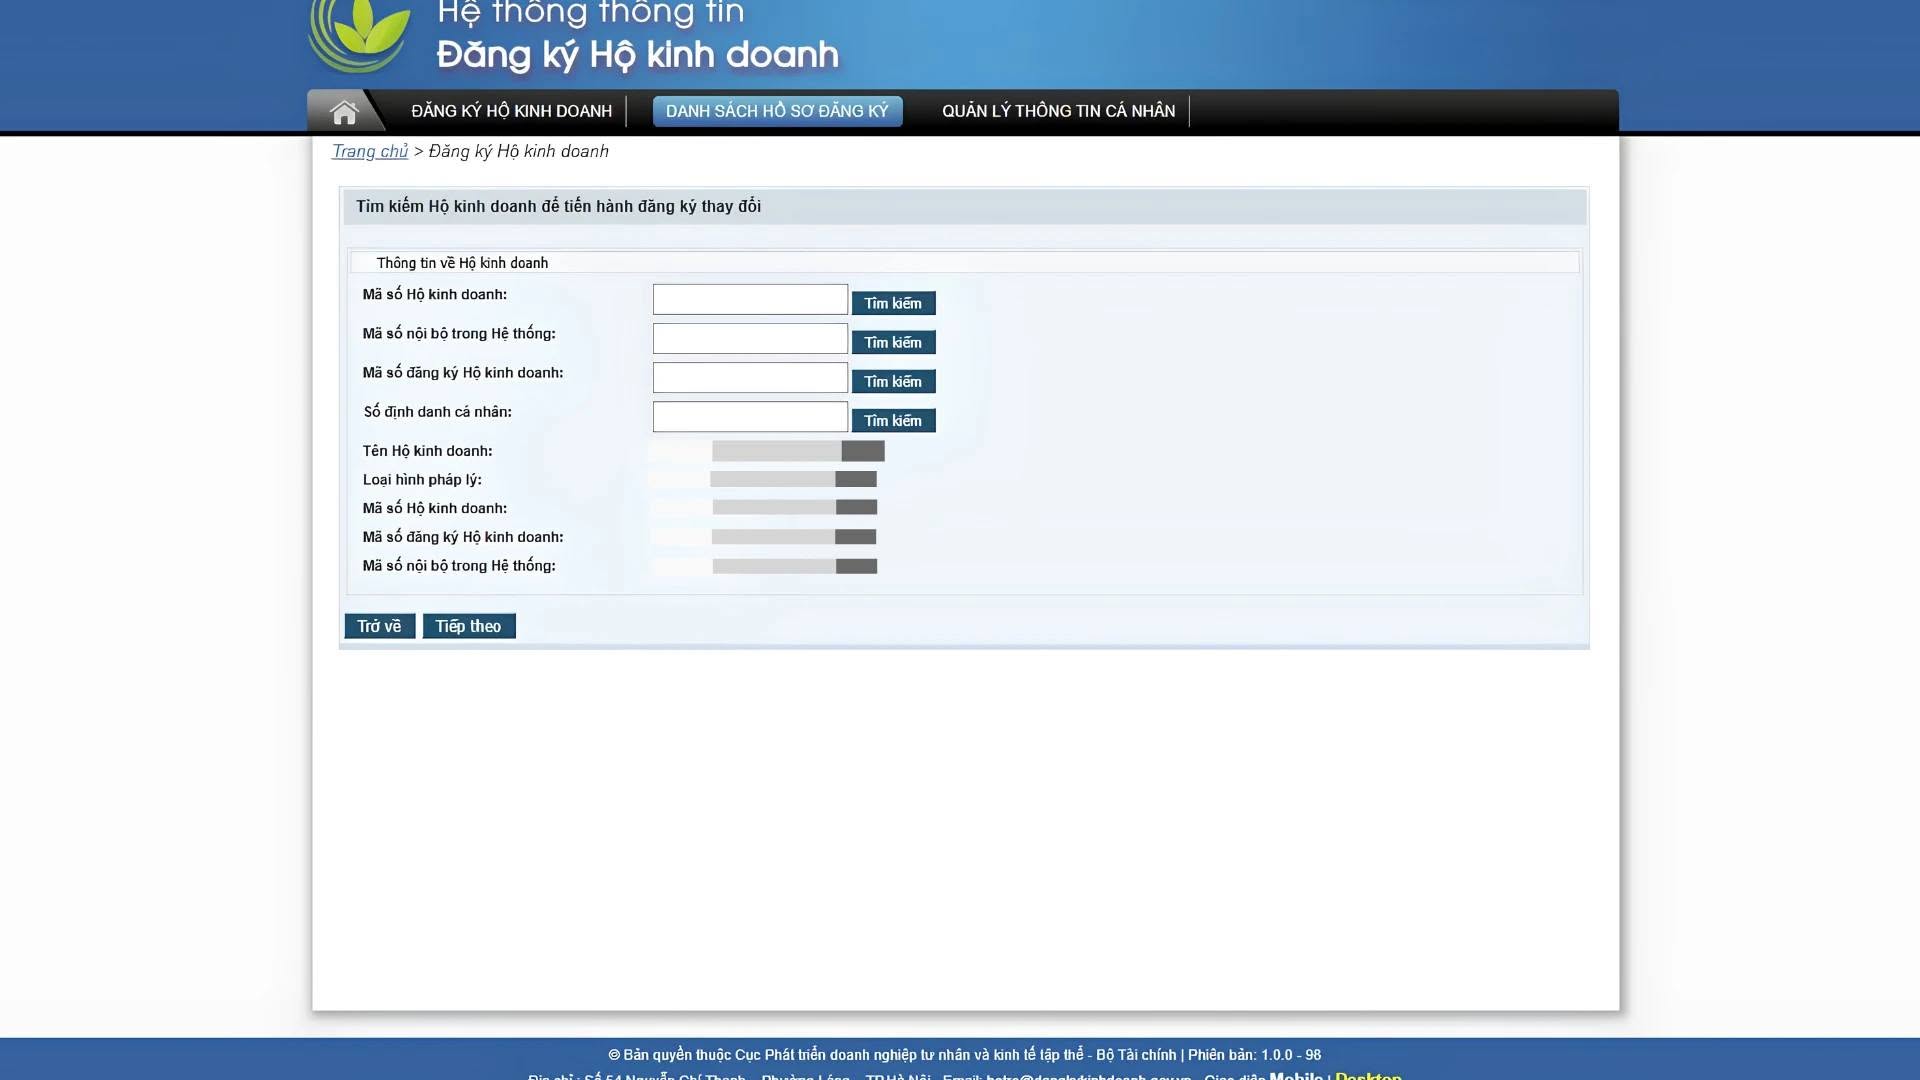
Task: Search by Số định danh cá nhân
Action: pos(893,420)
